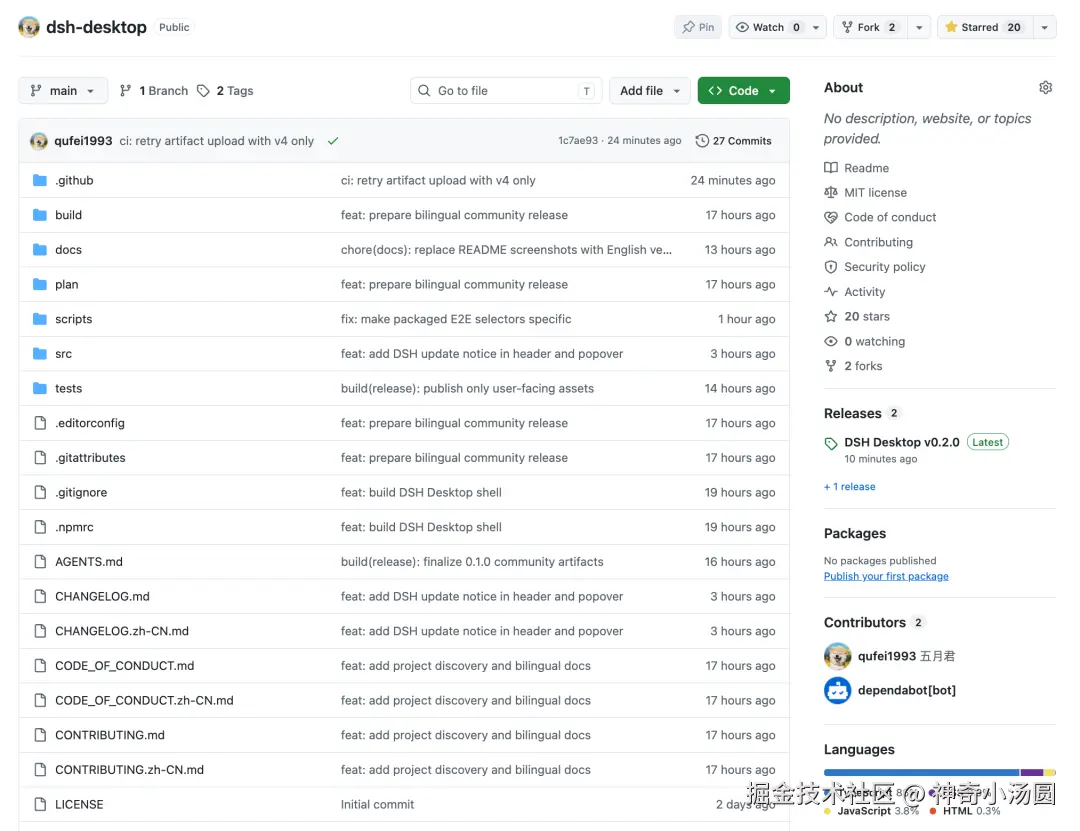Image resolution: width=1080 pixels, height=831 pixels.
Task: Click the purple segment of the languages bar
Action: coord(1032,772)
